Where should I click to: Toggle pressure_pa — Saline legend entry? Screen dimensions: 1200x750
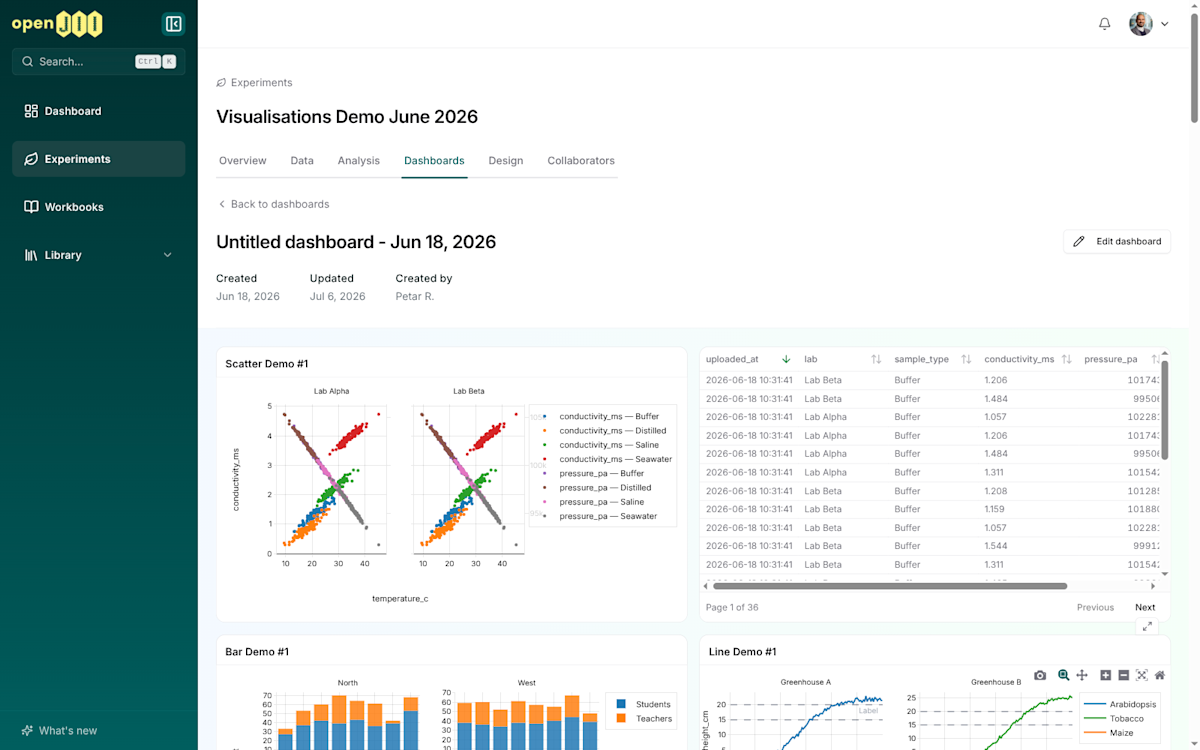coord(602,502)
